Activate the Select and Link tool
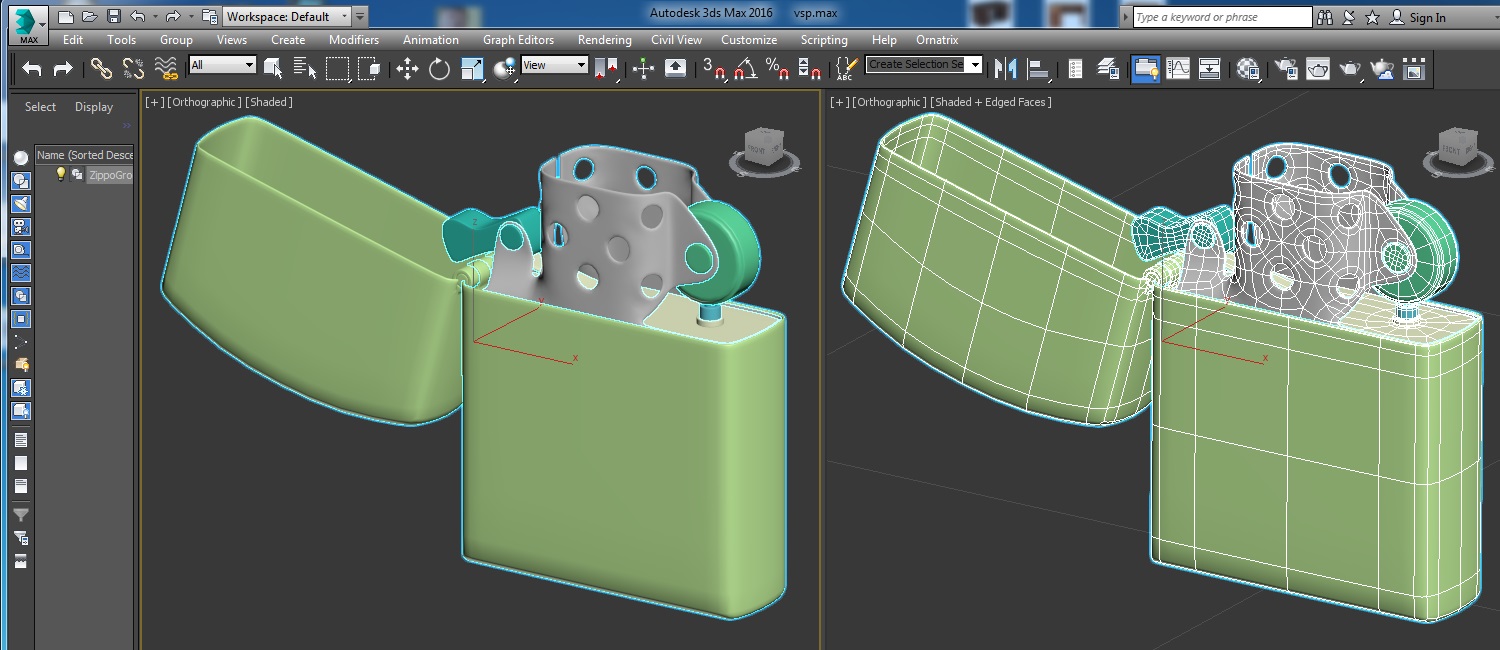Image resolution: width=1500 pixels, height=650 pixels. (x=101, y=68)
